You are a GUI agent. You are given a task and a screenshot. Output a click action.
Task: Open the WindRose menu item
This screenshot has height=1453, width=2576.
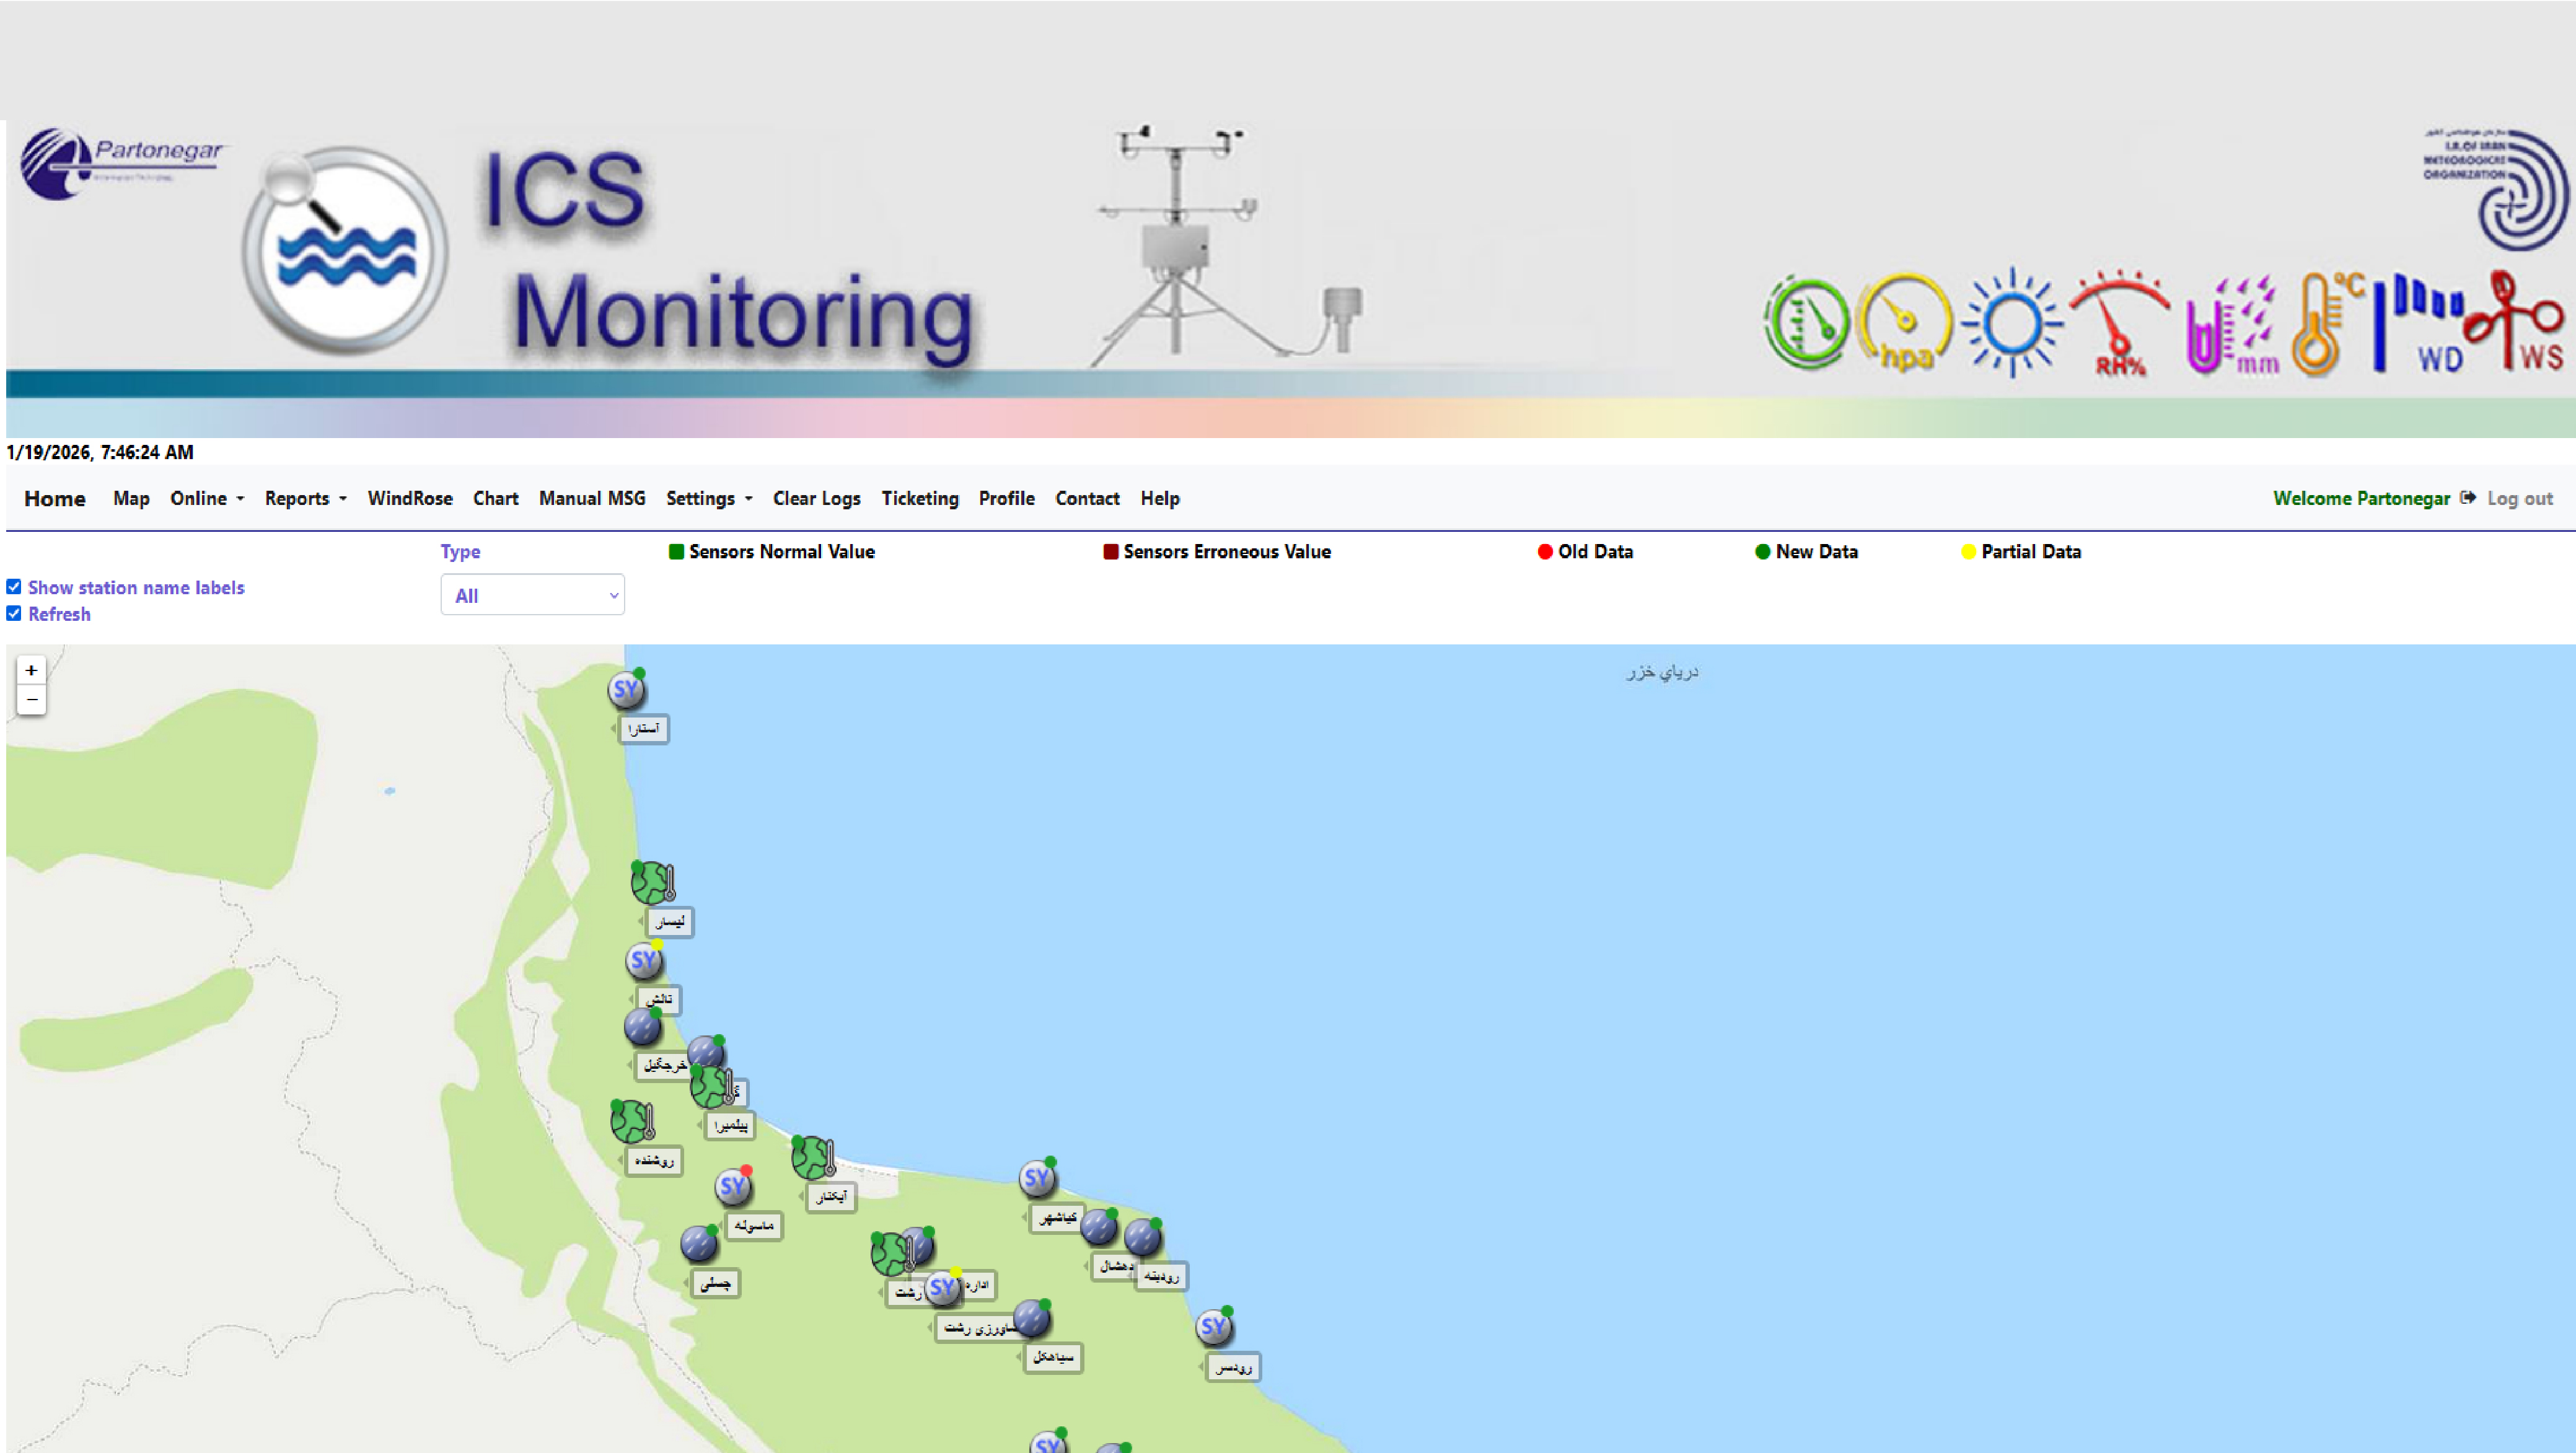[410, 498]
